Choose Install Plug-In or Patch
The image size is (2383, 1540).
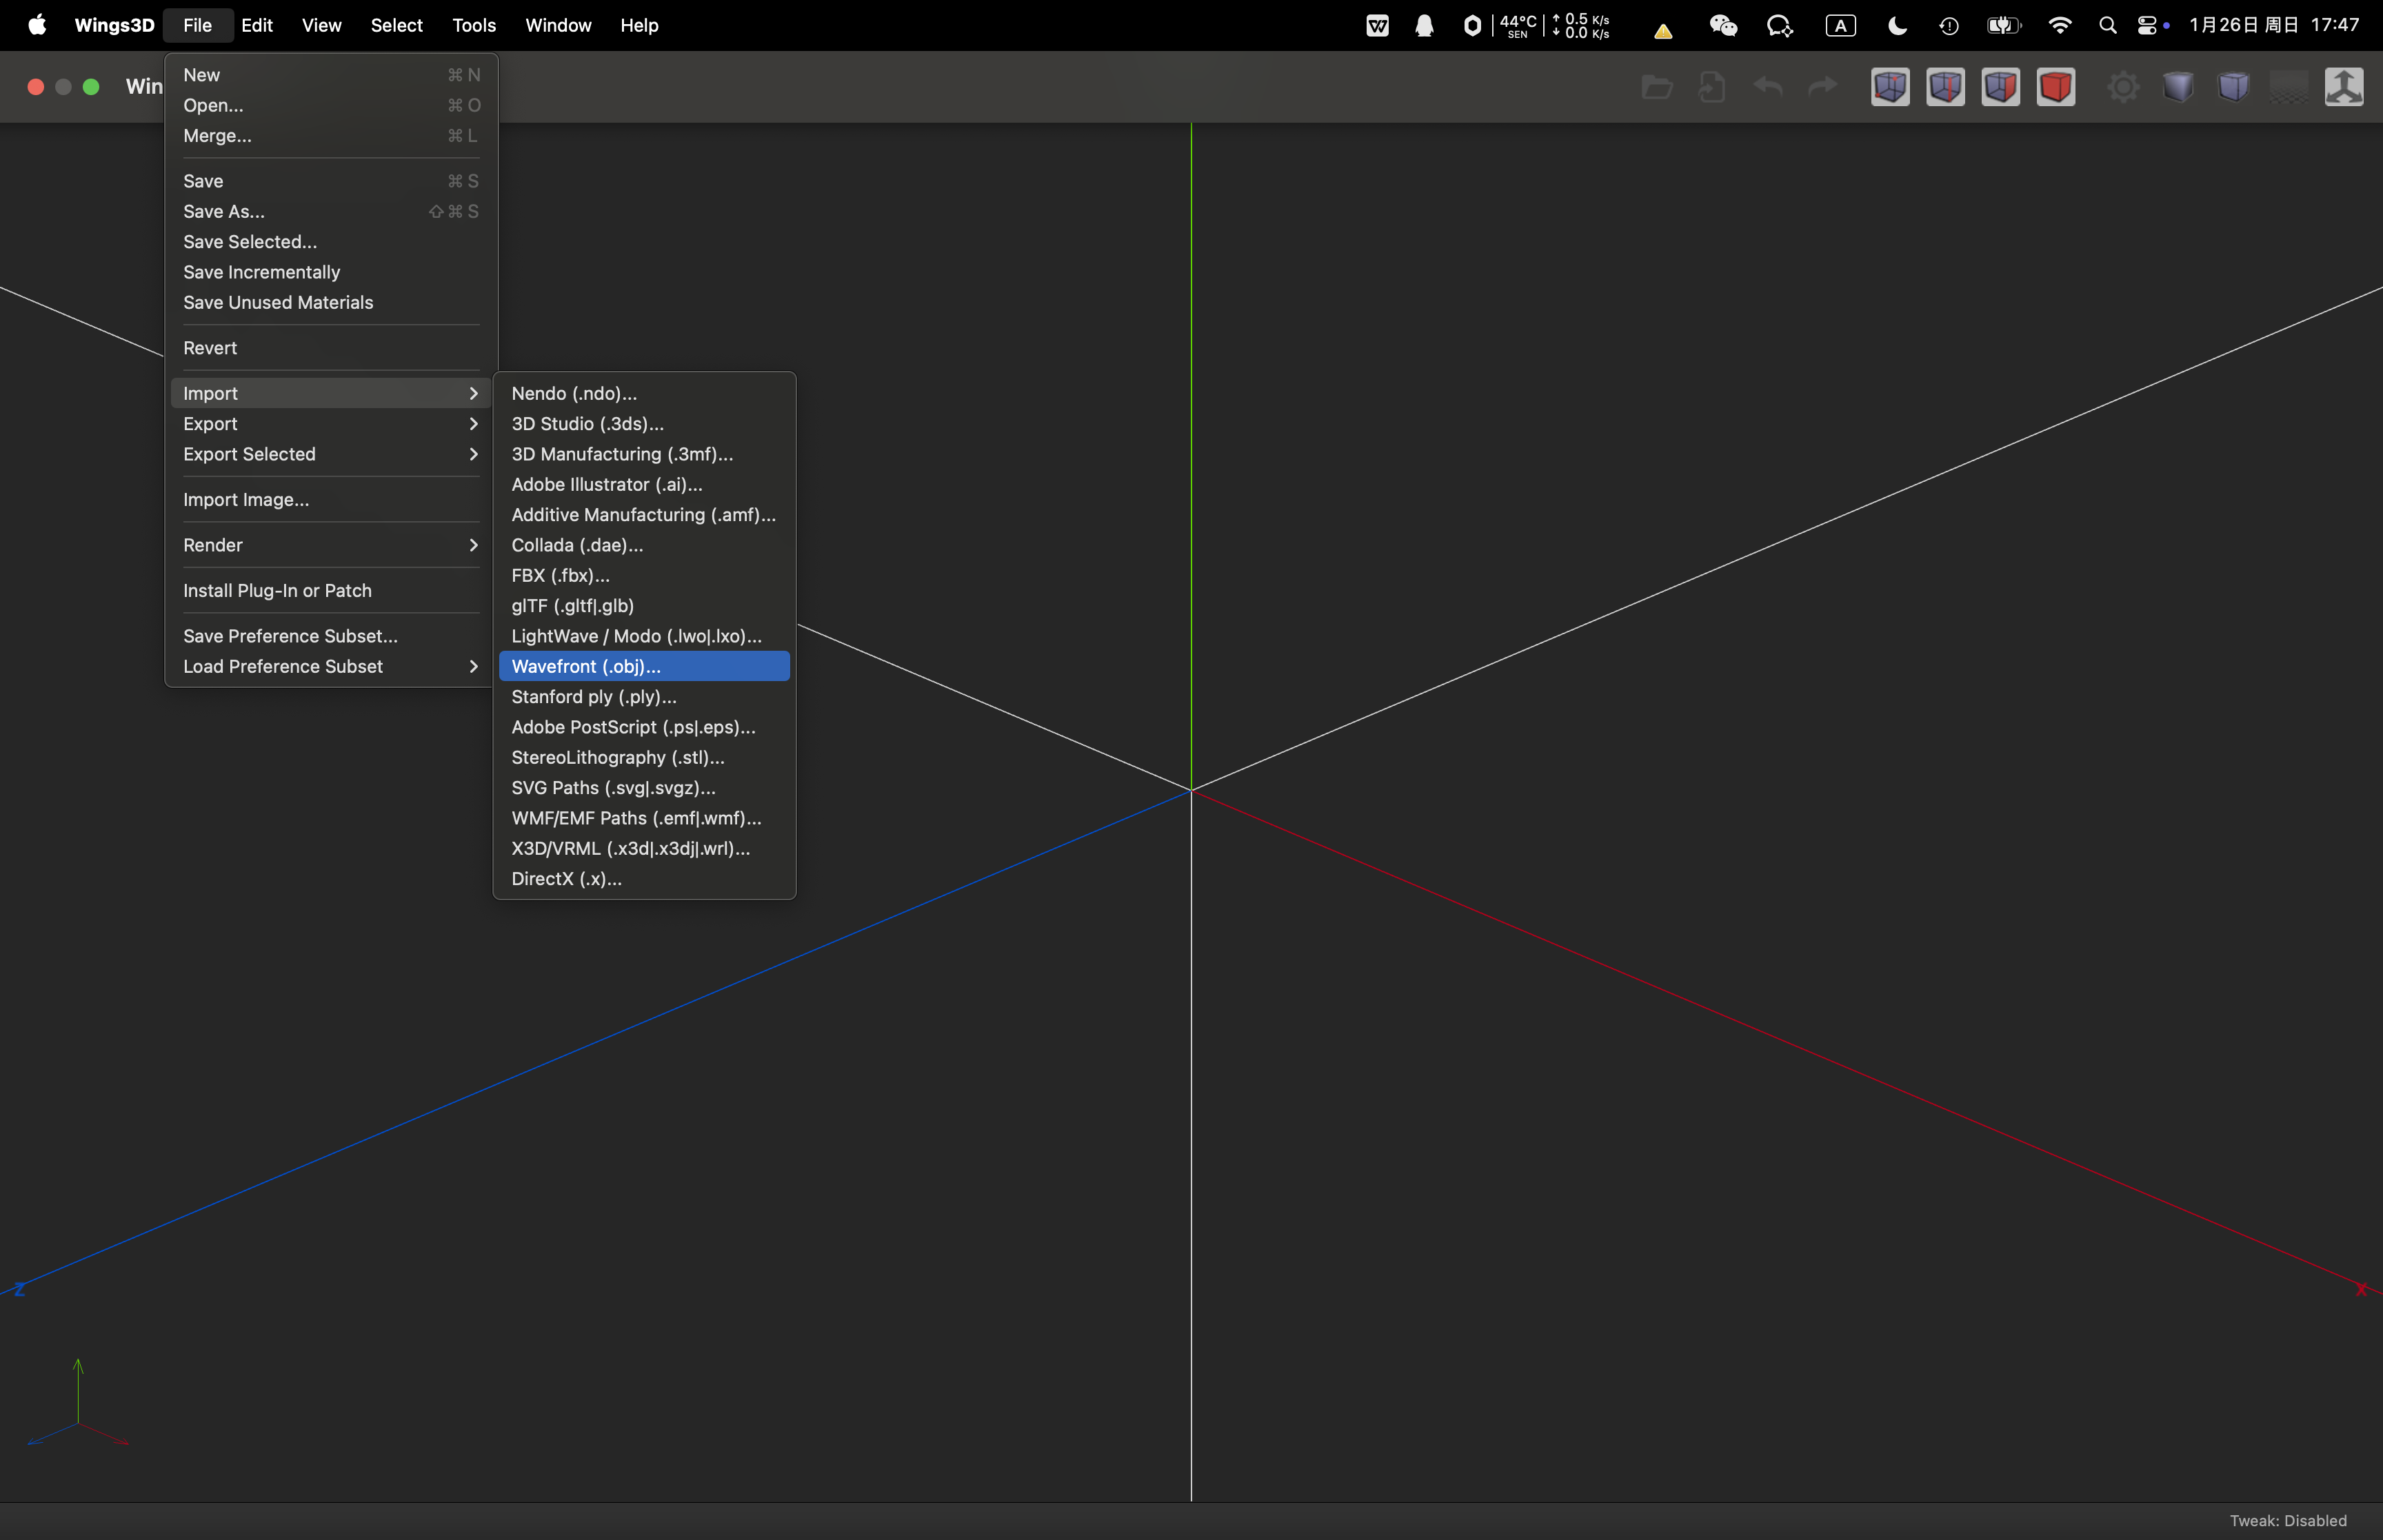331,591
